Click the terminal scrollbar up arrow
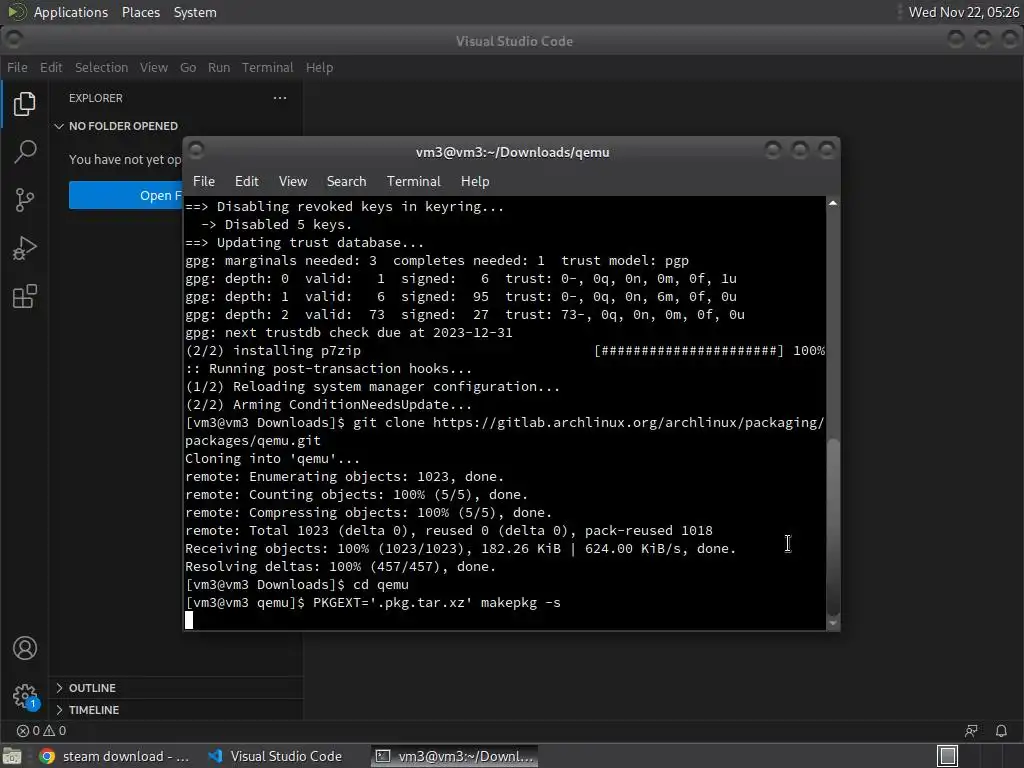This screenshot has width=1024, height=768. click(833, 204)
